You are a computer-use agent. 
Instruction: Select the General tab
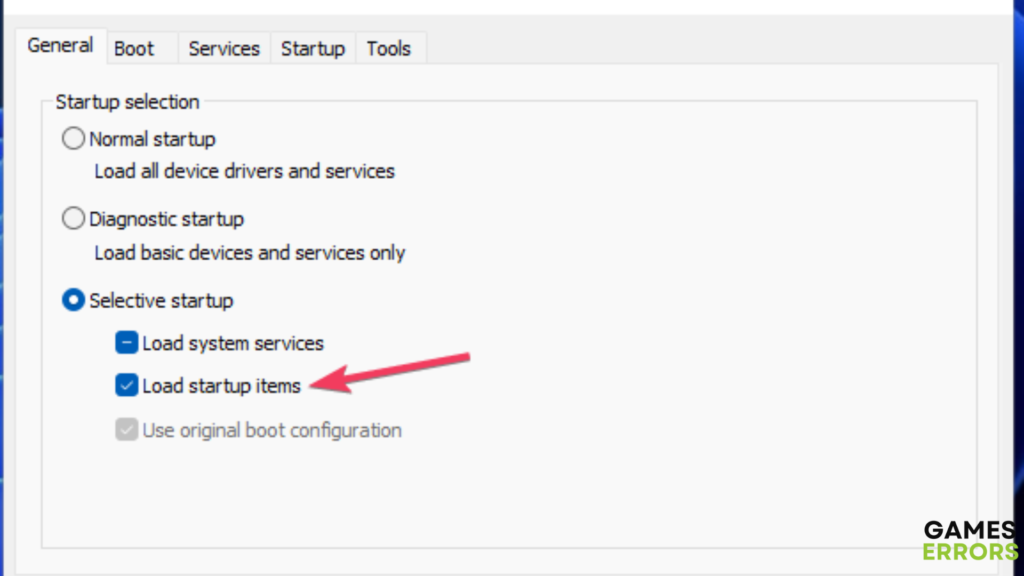(x=60, y=45)
